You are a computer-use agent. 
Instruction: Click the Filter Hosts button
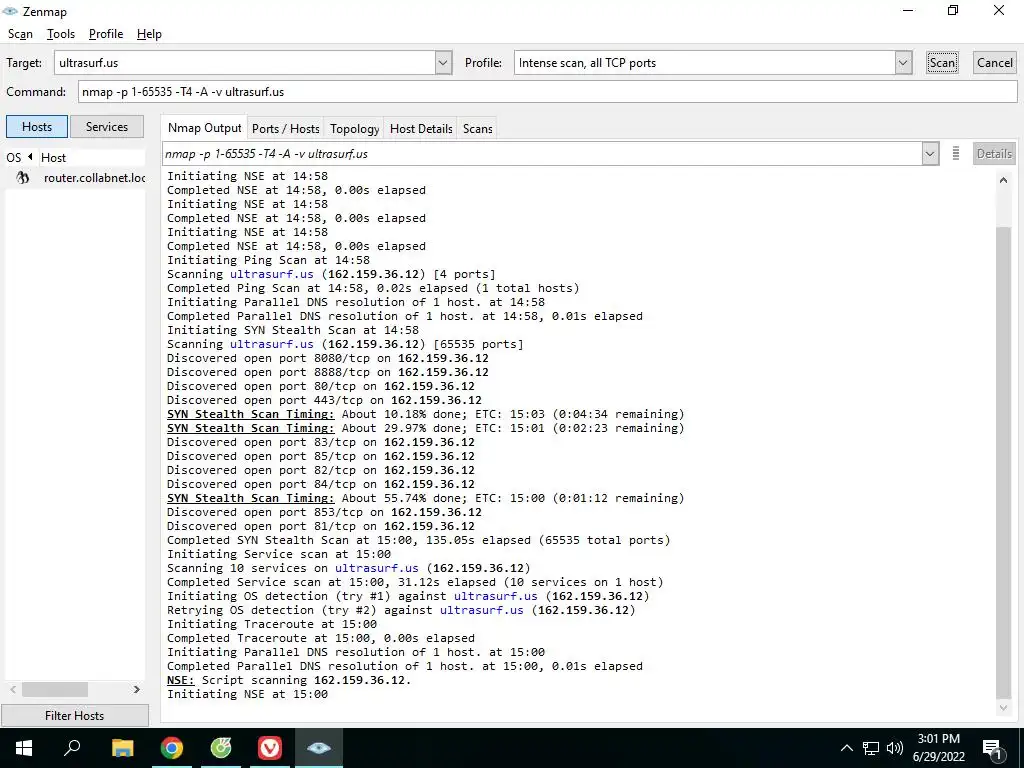(74, 716)
